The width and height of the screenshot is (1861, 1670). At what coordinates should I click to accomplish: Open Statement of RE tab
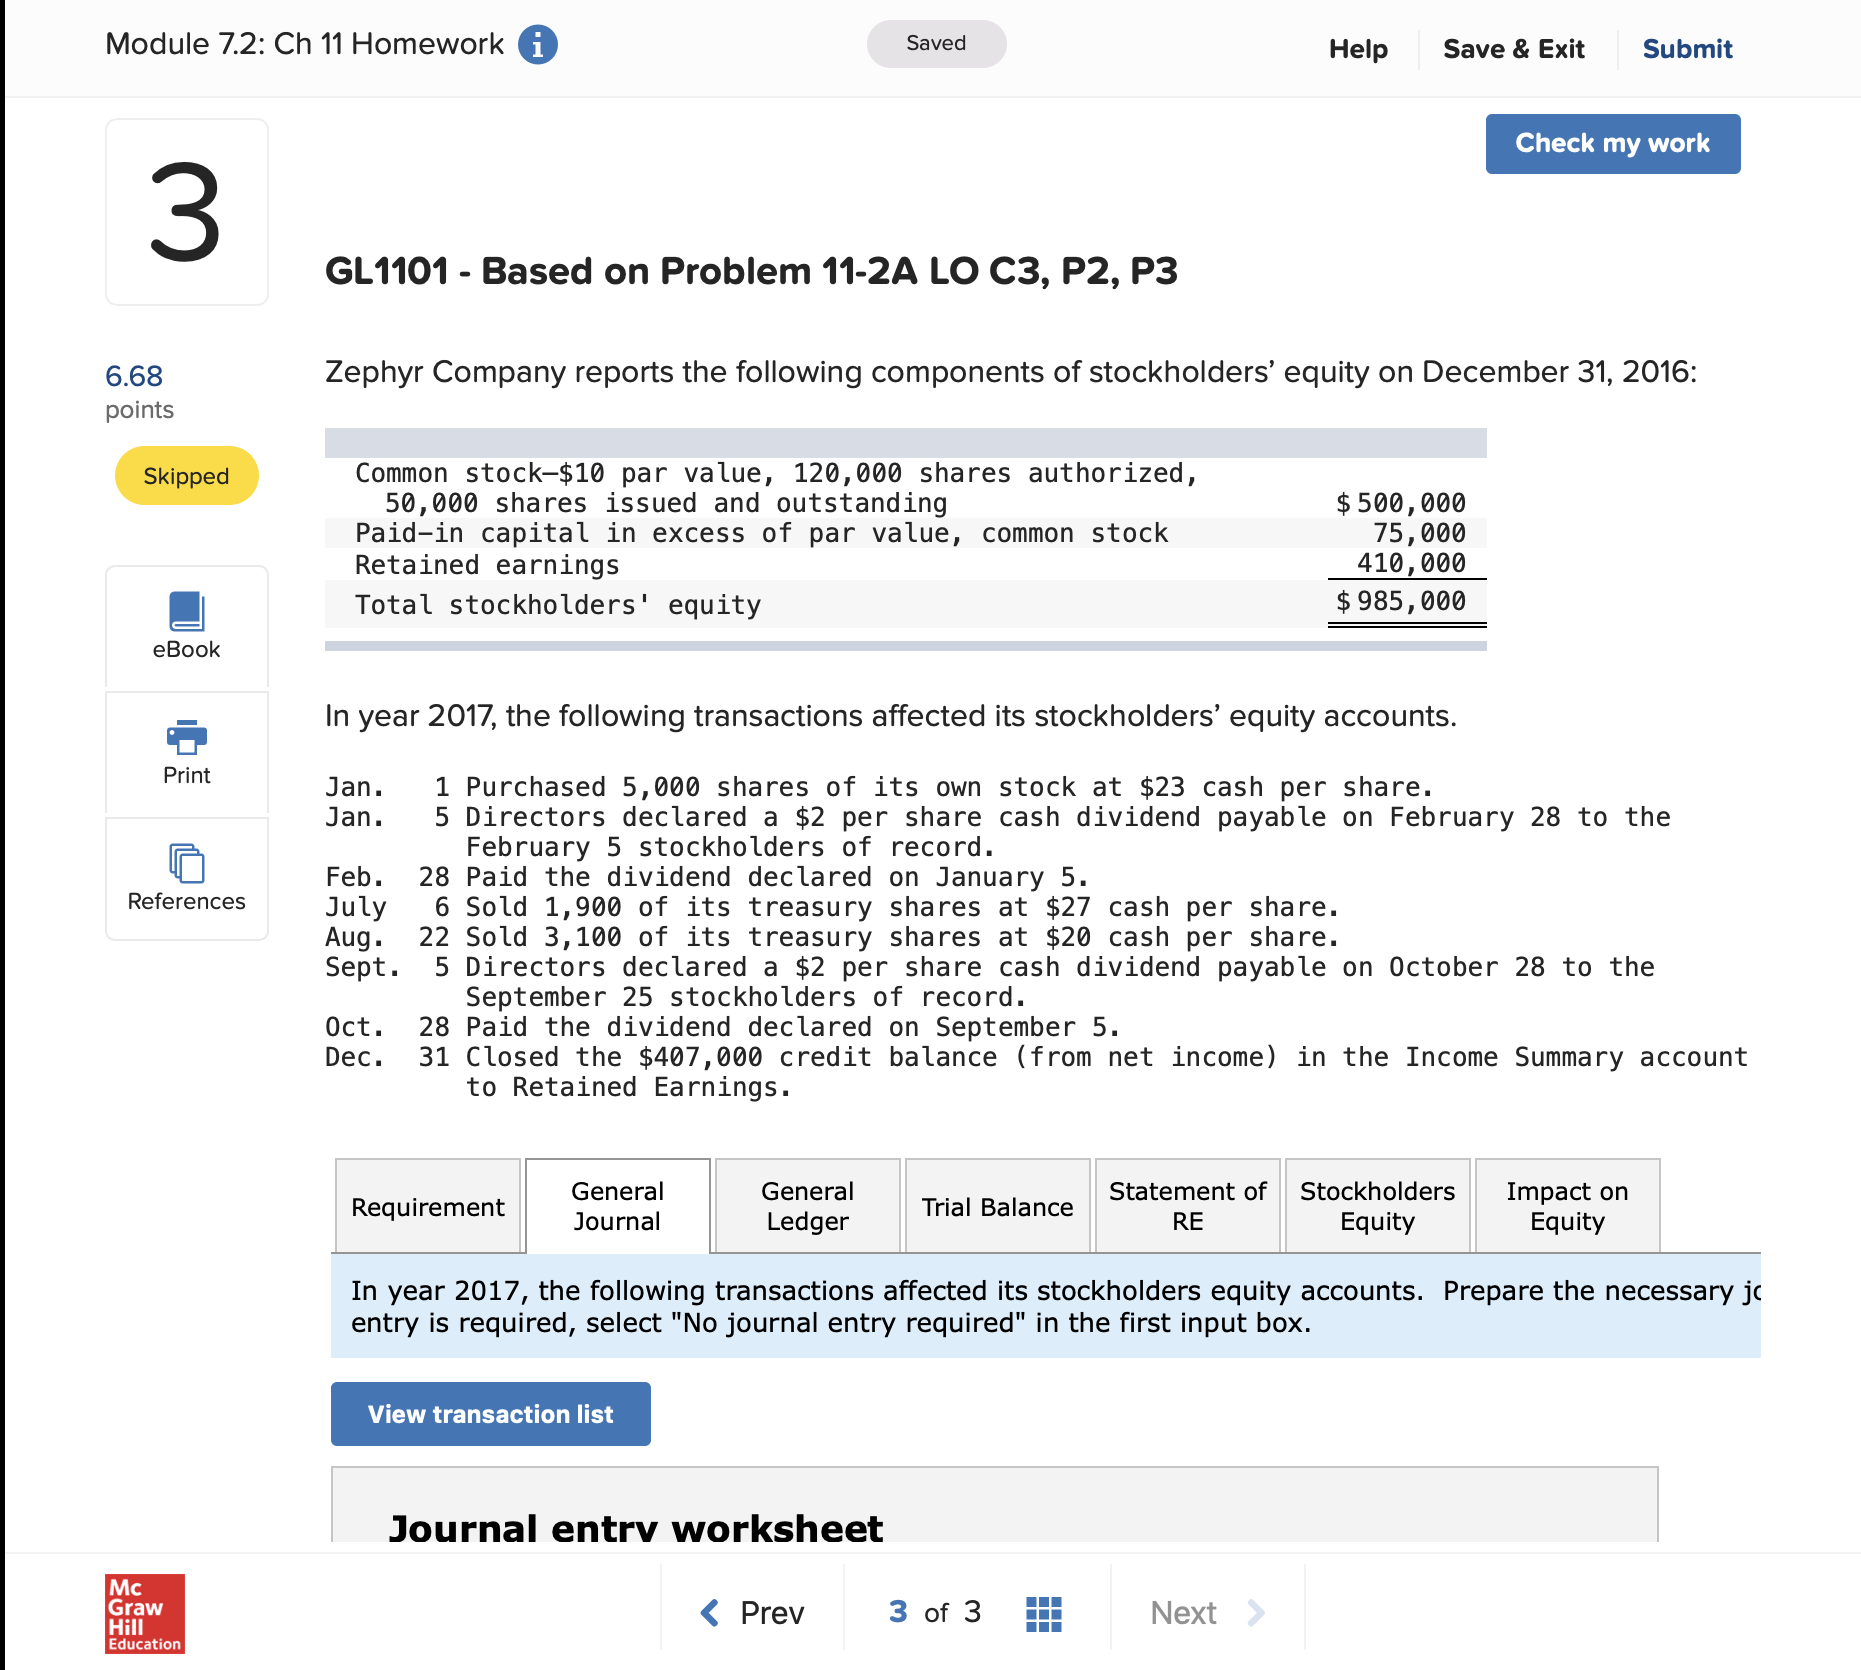coord(1188,1206)
